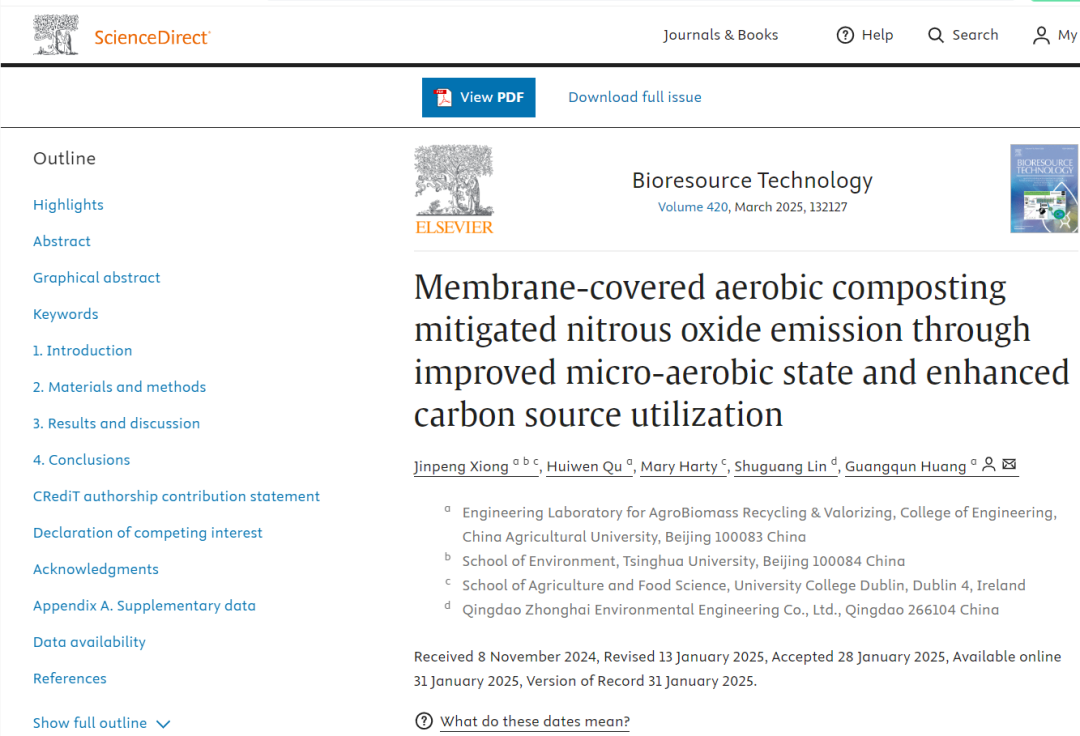1080x736 pixels.
Task: Expand the Show full outline chevron
Action: [163, 723]
